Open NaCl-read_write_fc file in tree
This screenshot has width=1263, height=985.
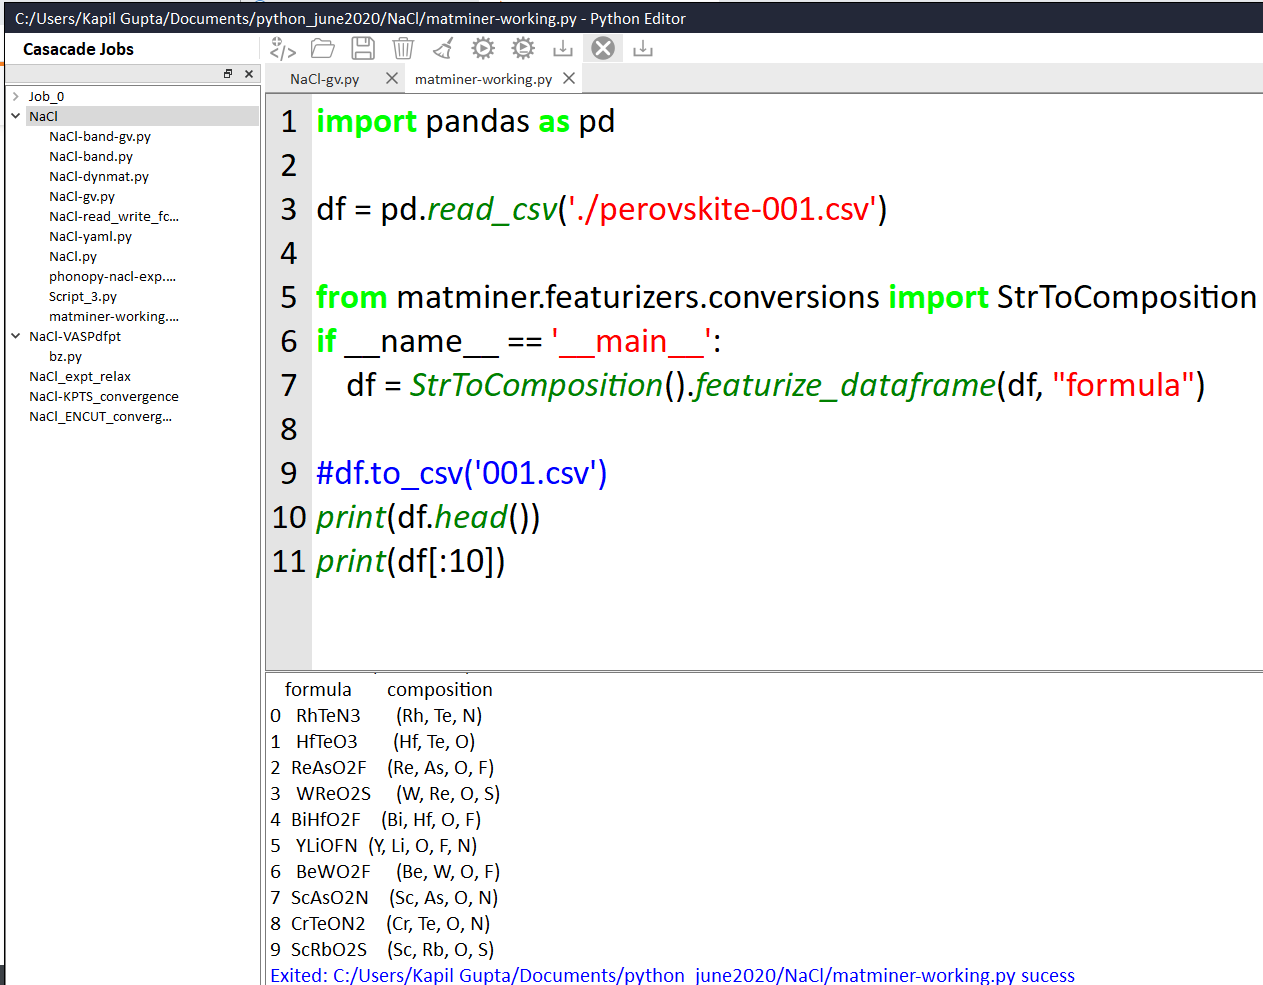click(x=114, y=216)
